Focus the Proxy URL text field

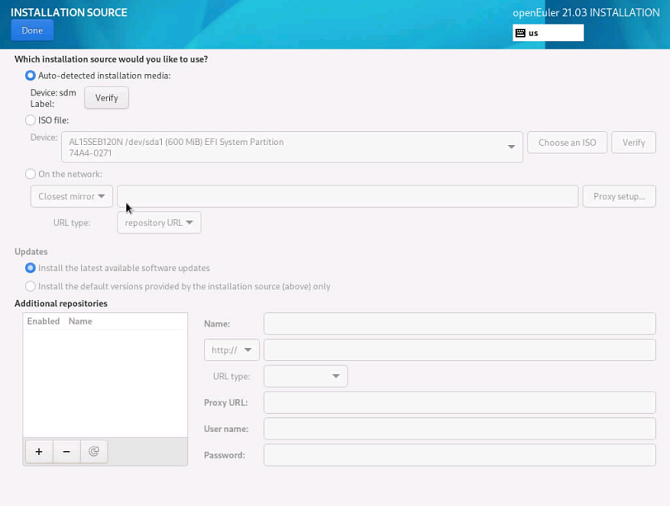tap(459, 402)
